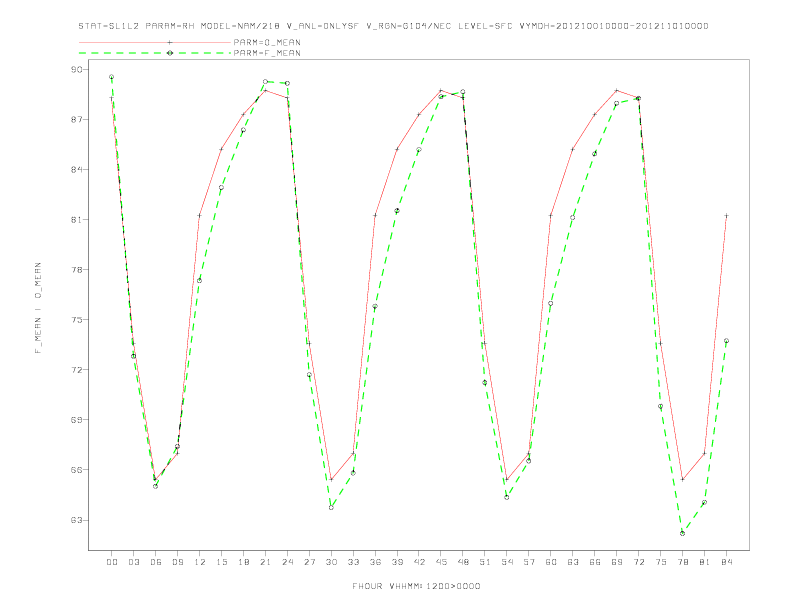Click x-axis tick label 60
Viewport: 792px width, 612px height.
tap(551, 562)
